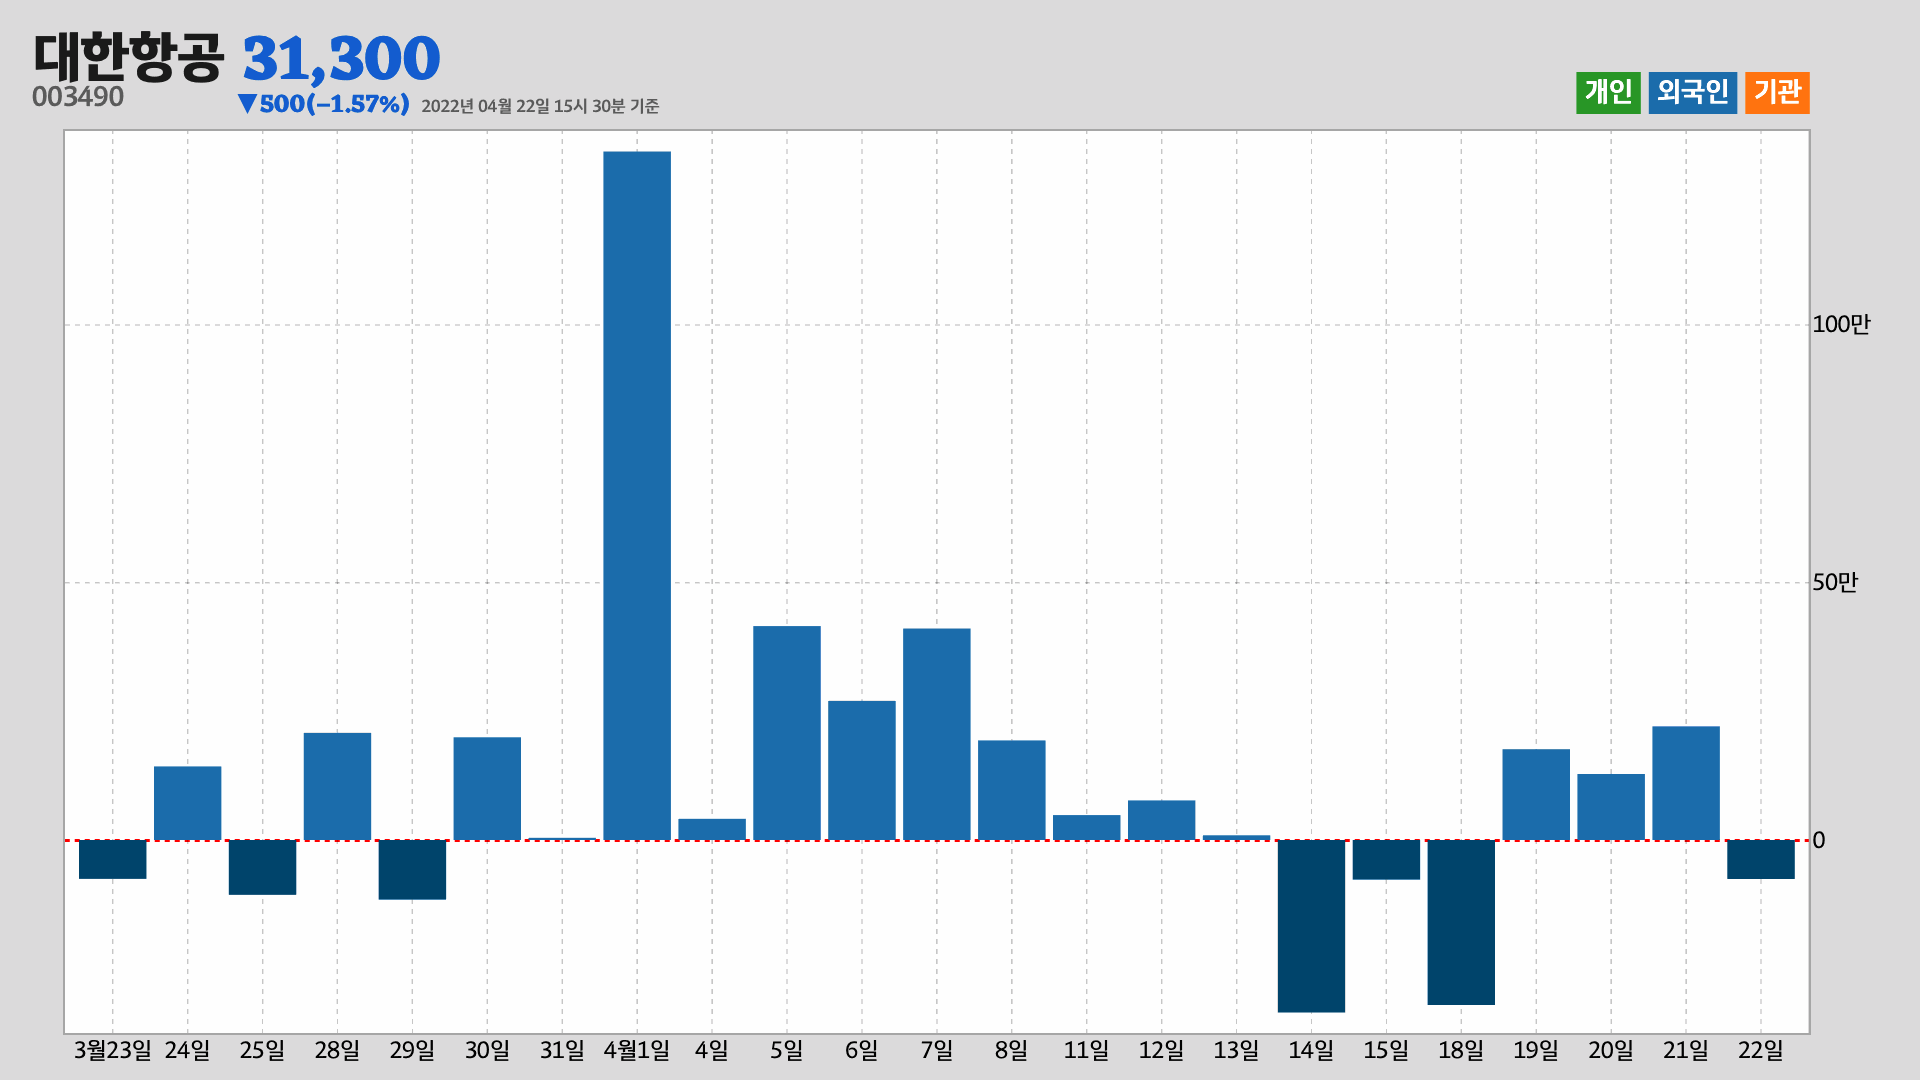Click the bar above 24일

click(x=188, y=803)
